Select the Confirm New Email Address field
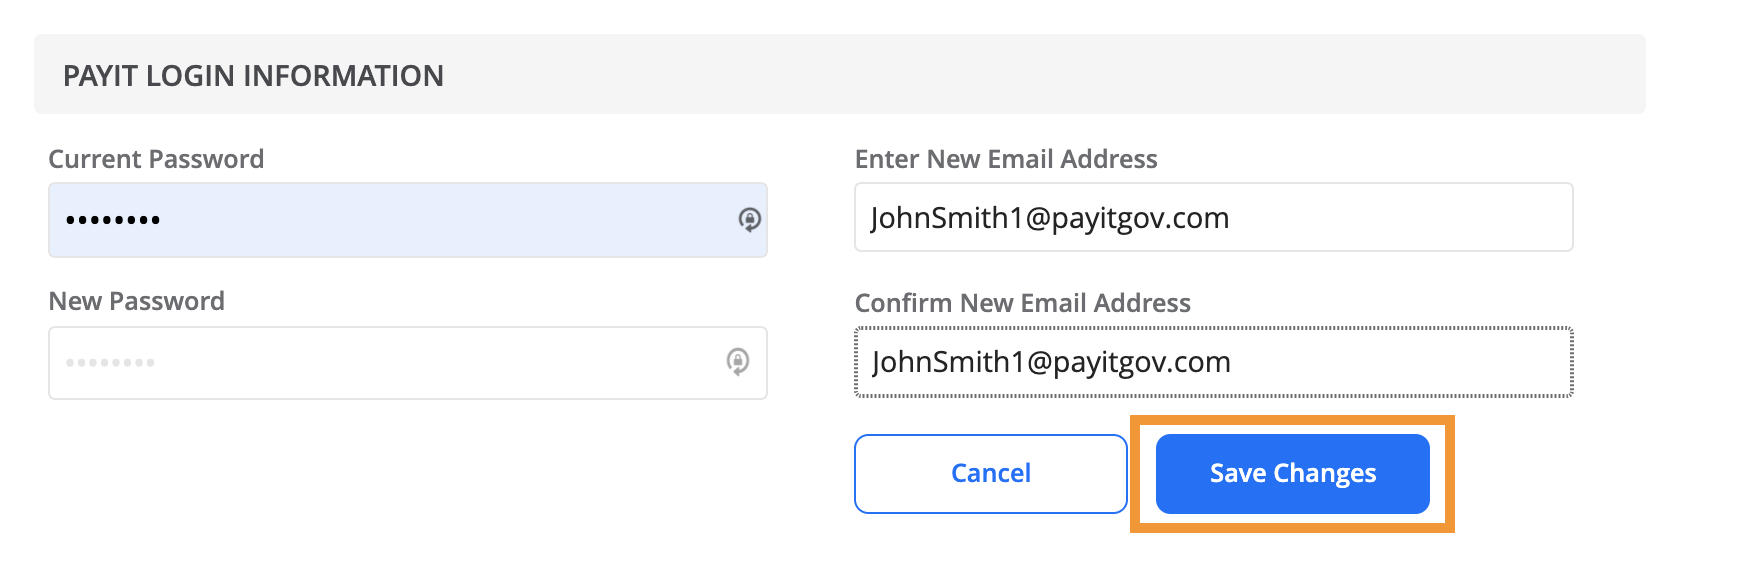This screenshot has width=1742, height=564. point(1213,361)
